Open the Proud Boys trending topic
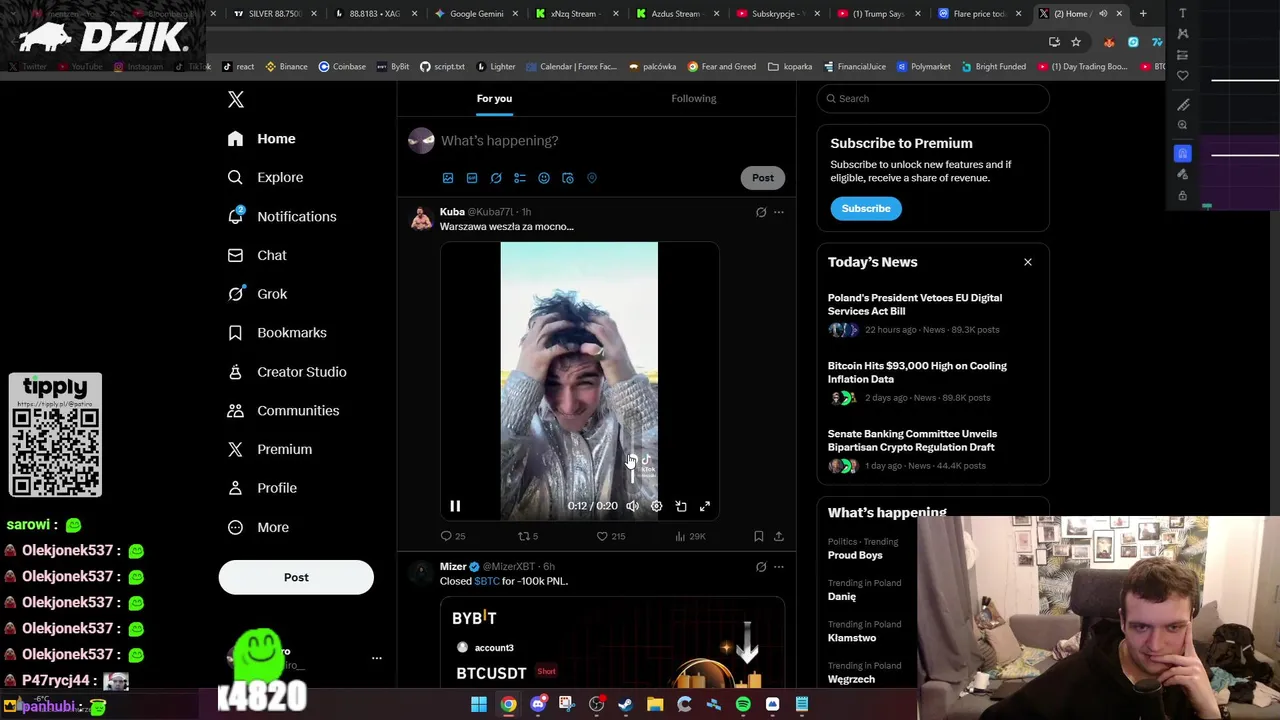This screenshot has height=720, width=1280. point(855,555)
